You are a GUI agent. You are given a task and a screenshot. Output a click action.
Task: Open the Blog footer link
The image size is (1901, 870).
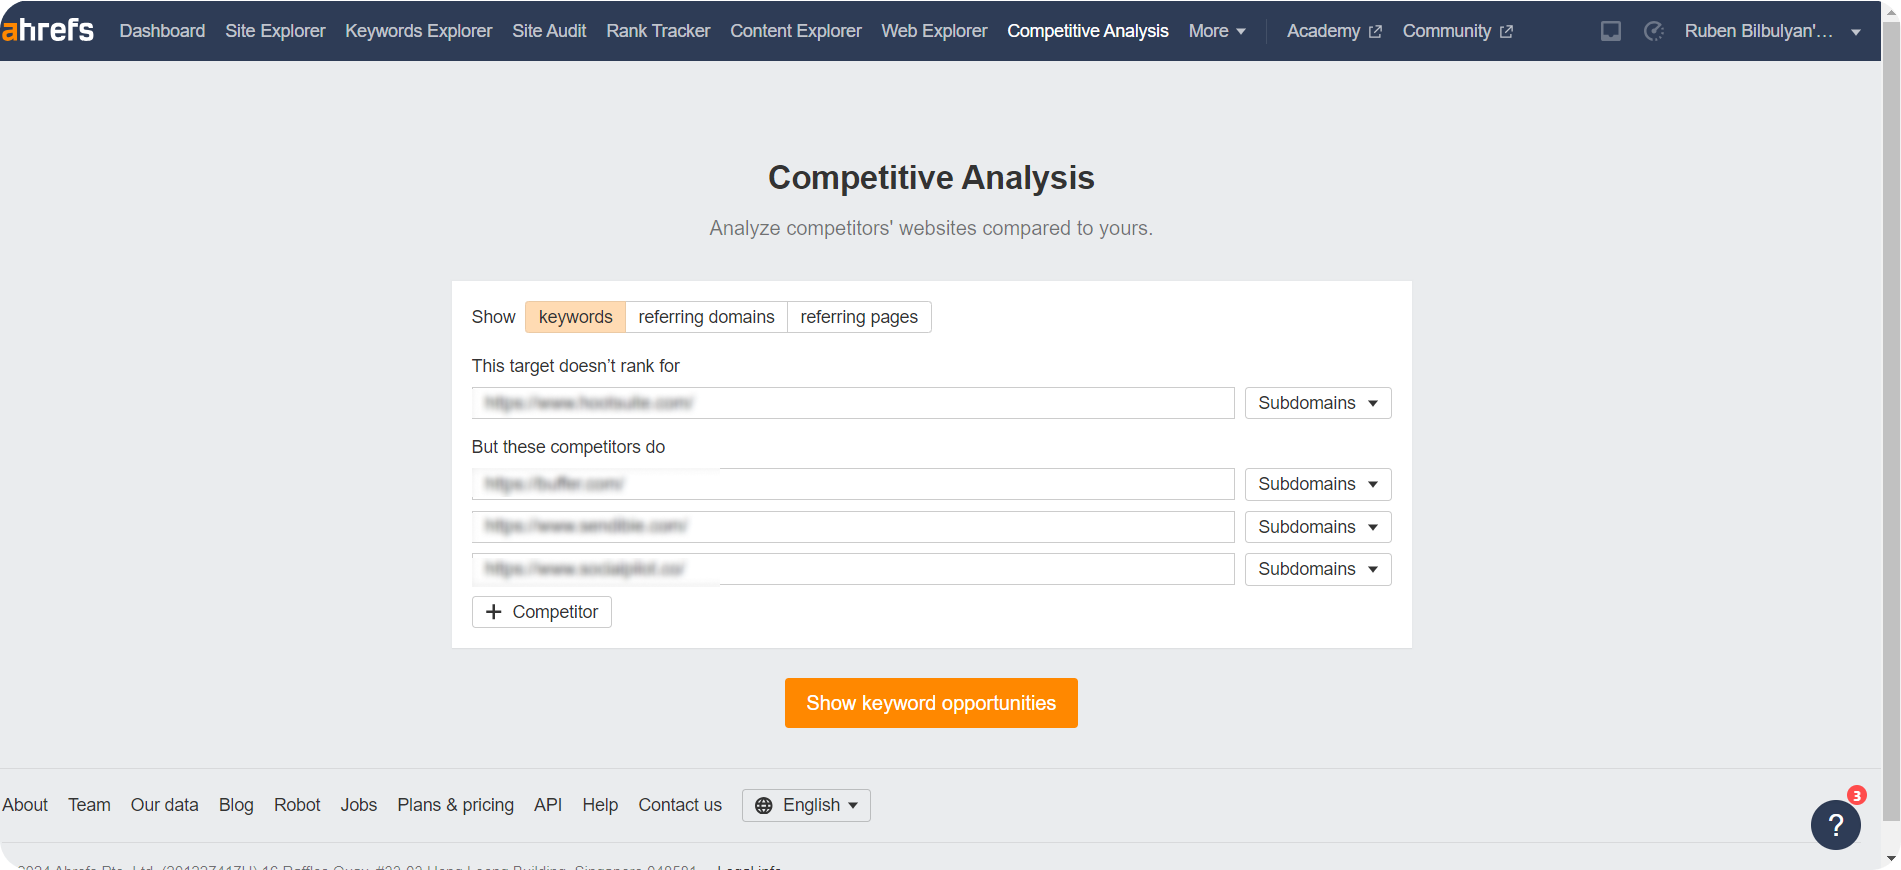pos(236,805)
